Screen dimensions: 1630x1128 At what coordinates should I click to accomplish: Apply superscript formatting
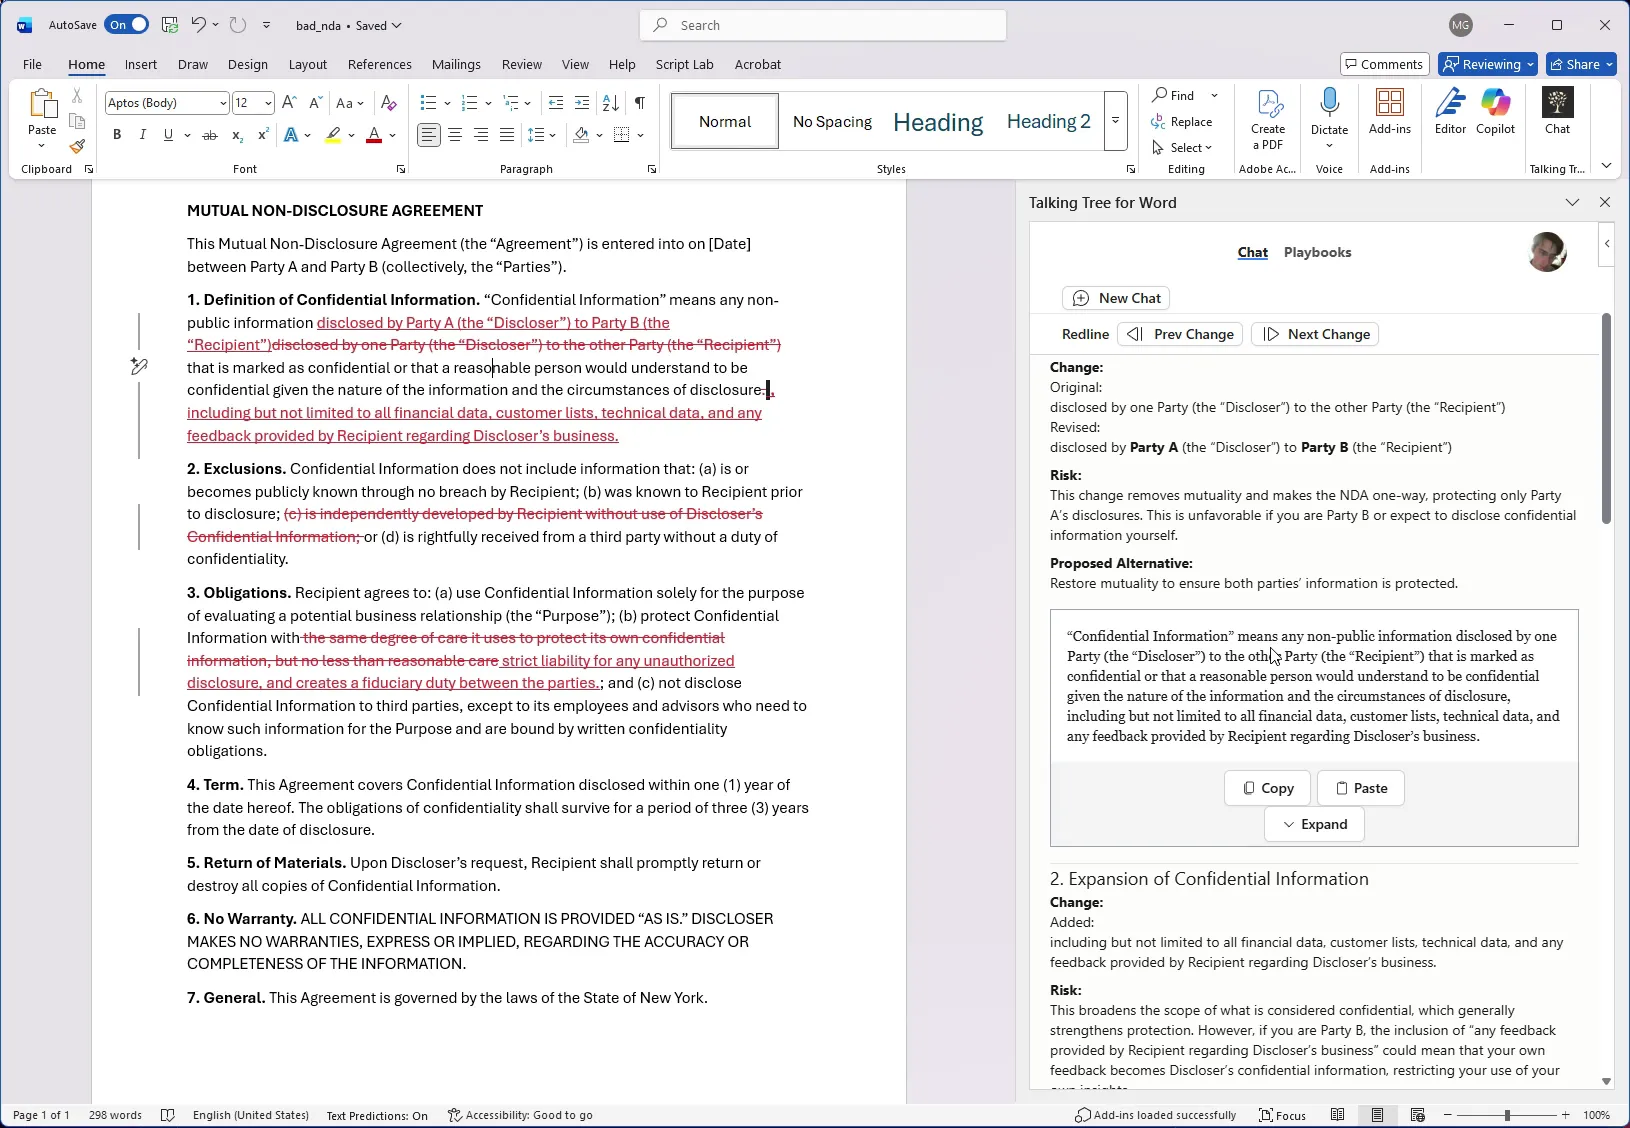coord(263,135)
